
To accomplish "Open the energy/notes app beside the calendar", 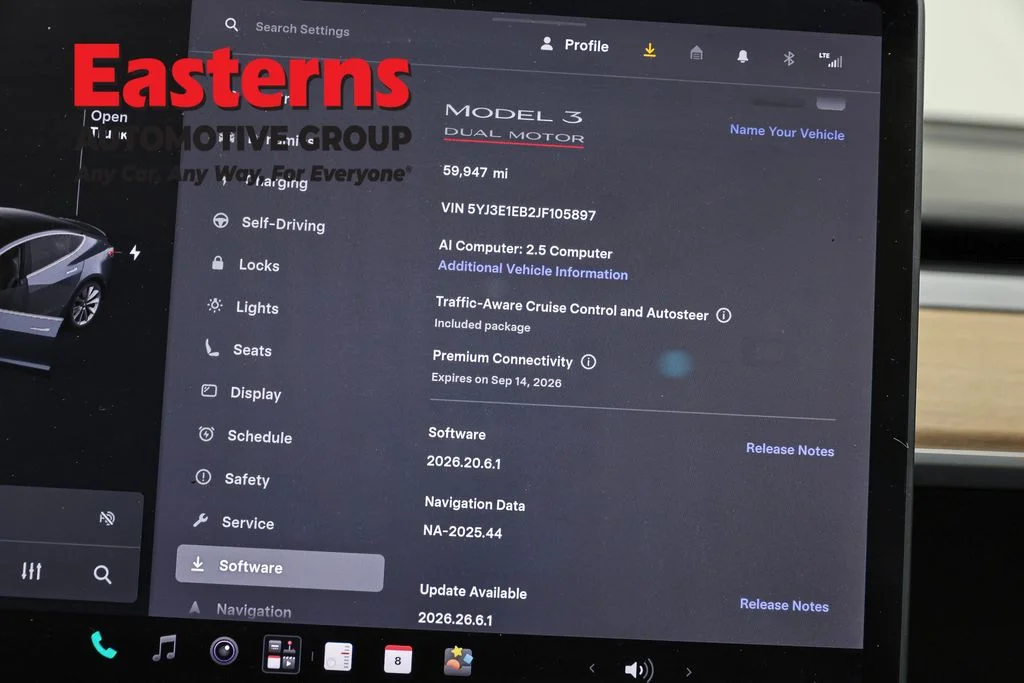I will [338, 656].
